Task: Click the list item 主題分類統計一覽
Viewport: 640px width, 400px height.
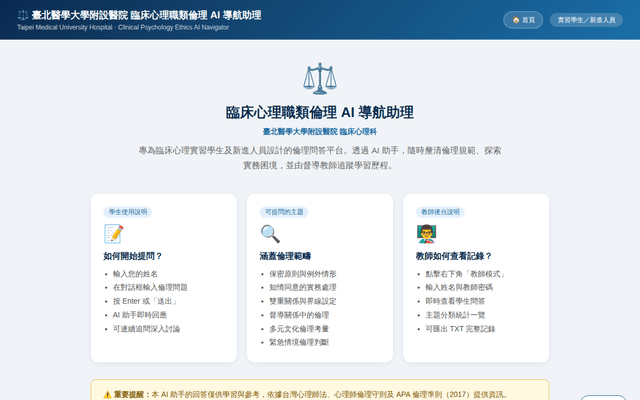Action: click(455, 315)
